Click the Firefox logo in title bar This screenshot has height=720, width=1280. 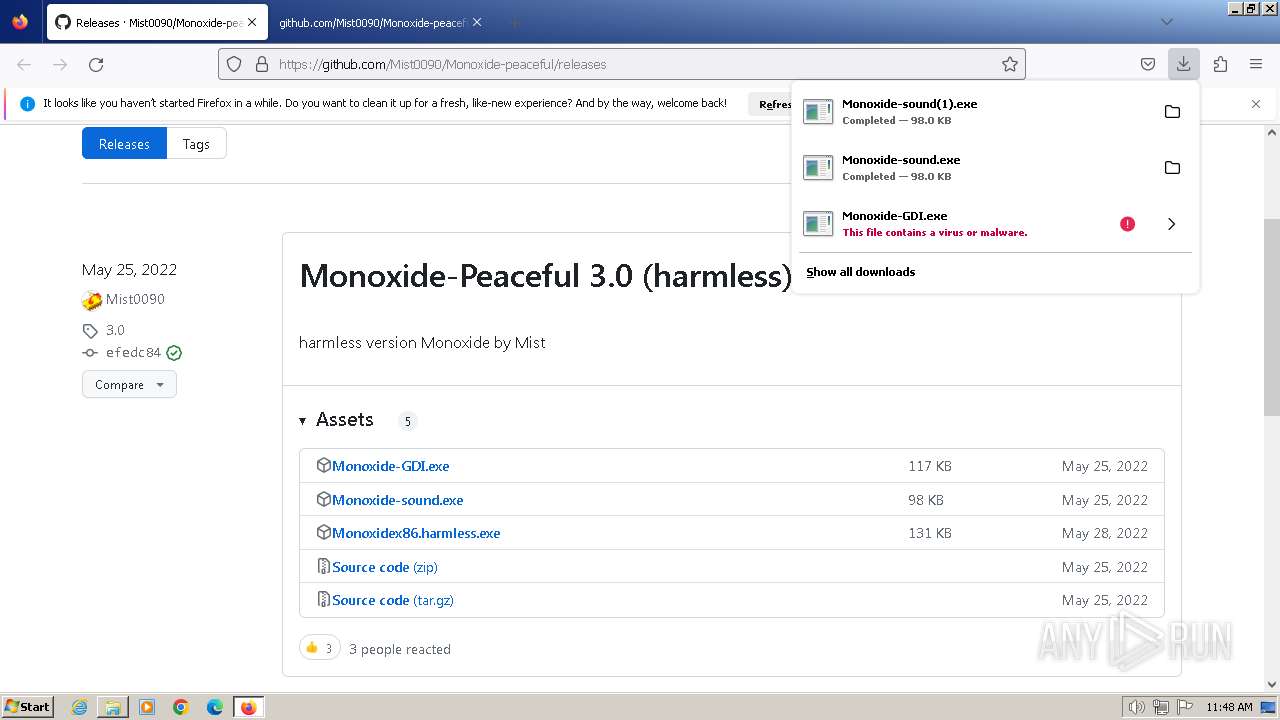[20, 21]
